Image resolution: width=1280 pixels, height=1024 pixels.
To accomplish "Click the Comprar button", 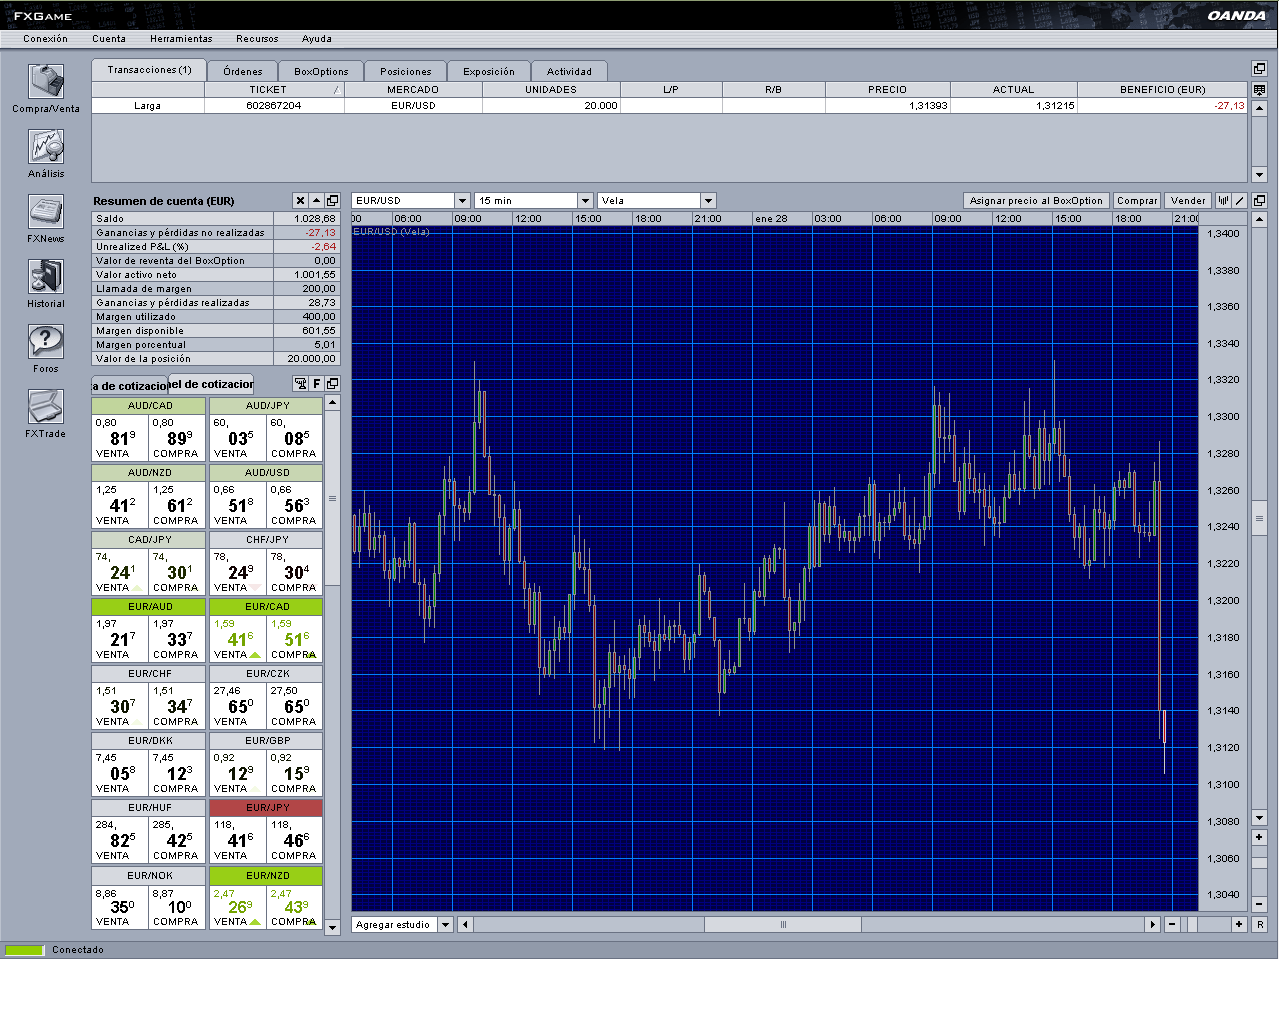I will 1137,201.
